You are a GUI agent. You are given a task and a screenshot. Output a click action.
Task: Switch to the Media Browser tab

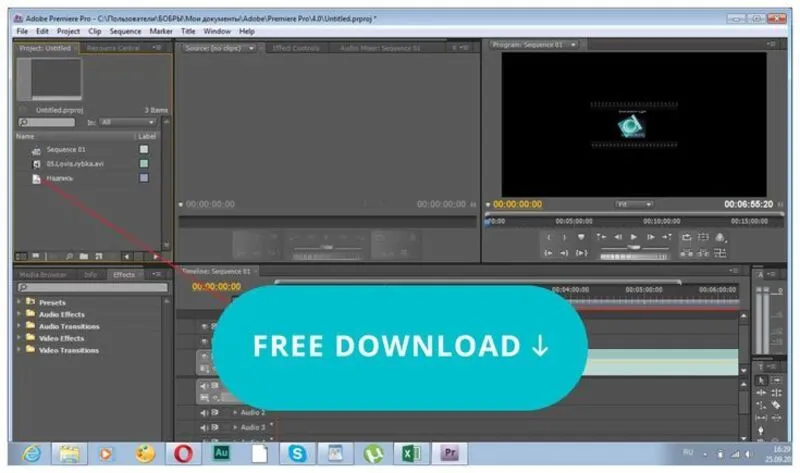(42, 274)
